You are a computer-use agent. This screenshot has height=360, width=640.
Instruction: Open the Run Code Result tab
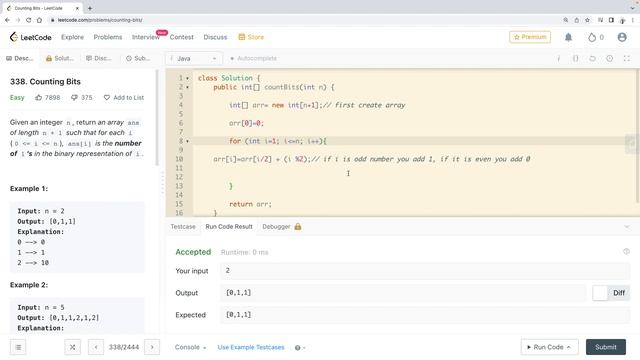(229, 227)
